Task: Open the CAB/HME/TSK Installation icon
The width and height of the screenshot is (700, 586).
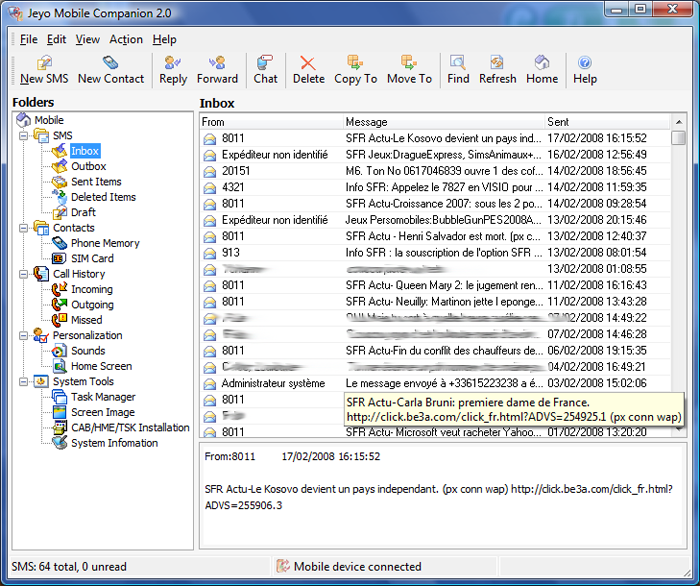Action: tap(59, 428)
